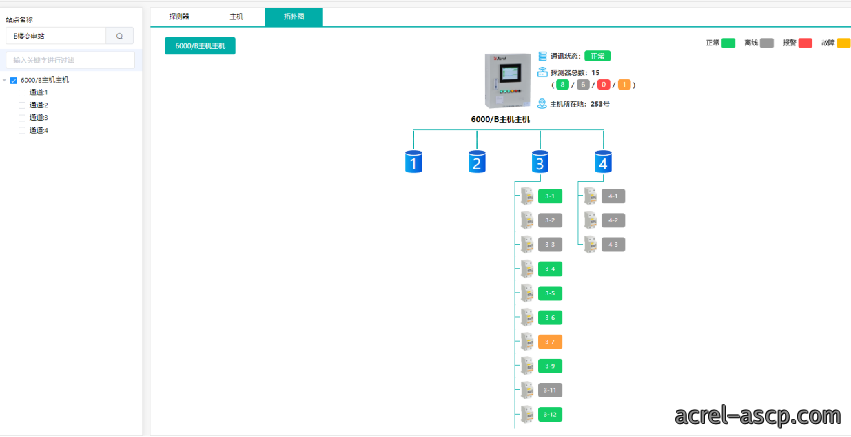The width and height of the screenshot is (851, 437).
Task: Click the channel 3 cylinder icon
Action: point(540,162)
